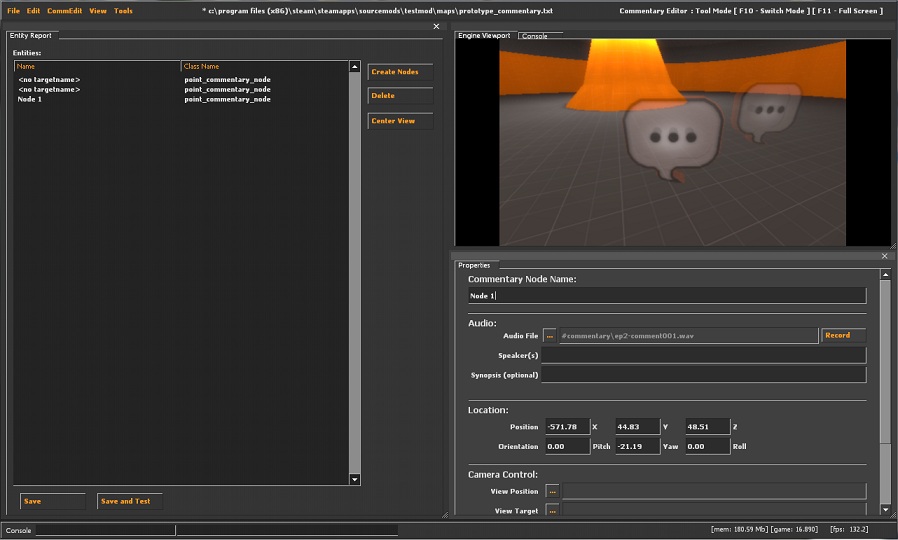Click entity list scroll down arrow
898x540 pixels.
(x=355, y=479)
